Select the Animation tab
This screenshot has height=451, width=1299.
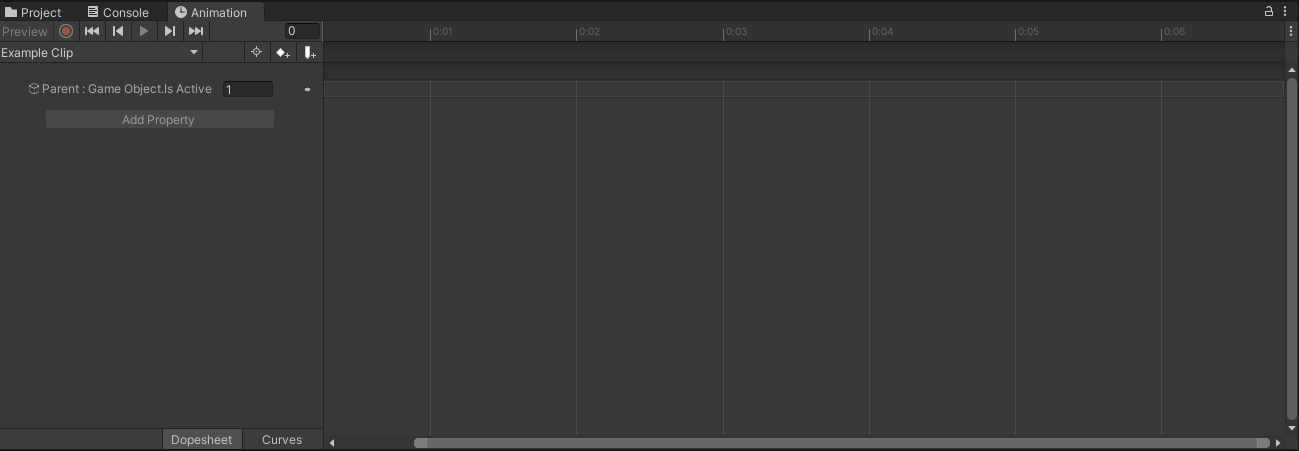(x=211, y=12)
